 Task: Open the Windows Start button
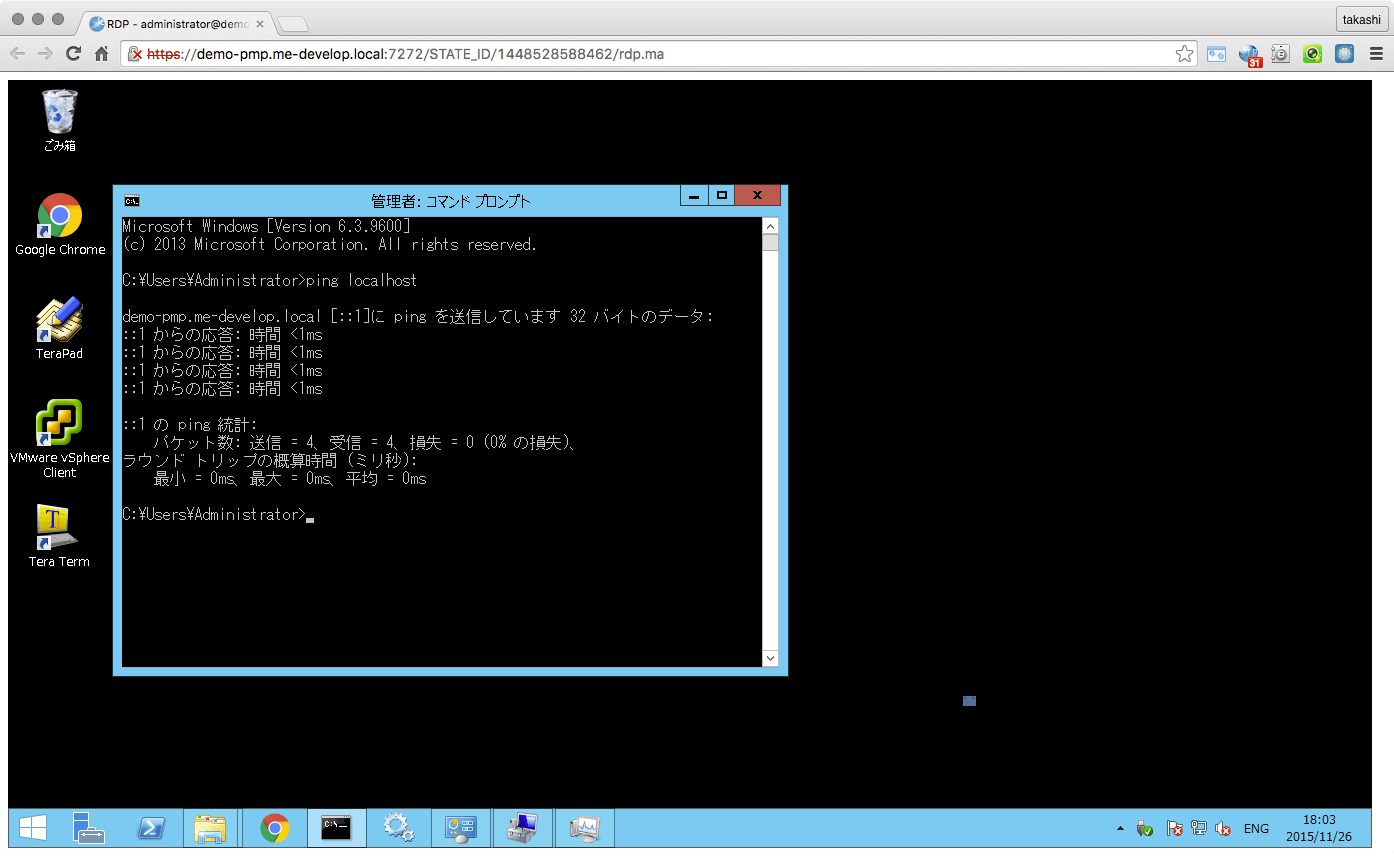(x=33, y=828)
